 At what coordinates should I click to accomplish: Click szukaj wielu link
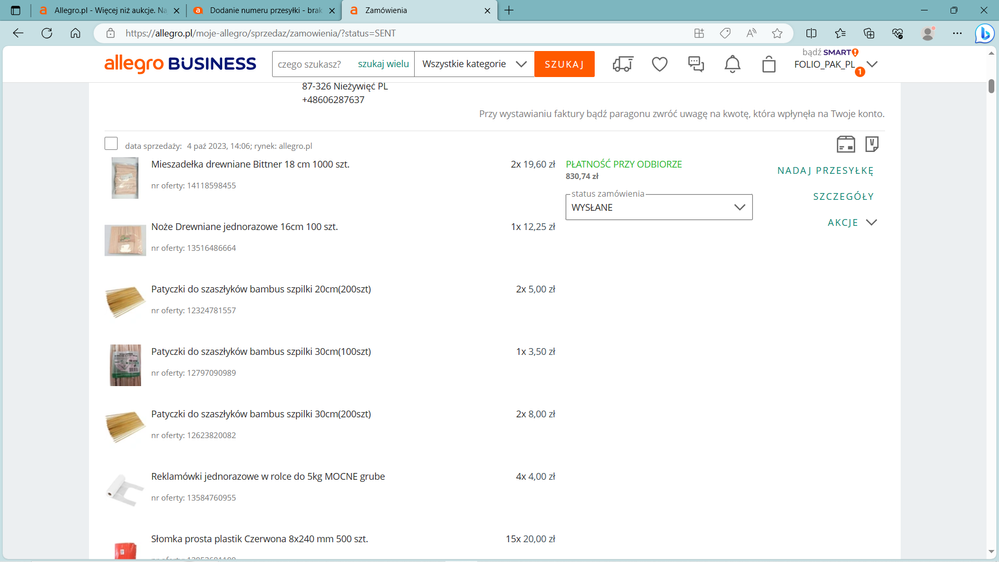pyautogui.click(x=383, y=64)
